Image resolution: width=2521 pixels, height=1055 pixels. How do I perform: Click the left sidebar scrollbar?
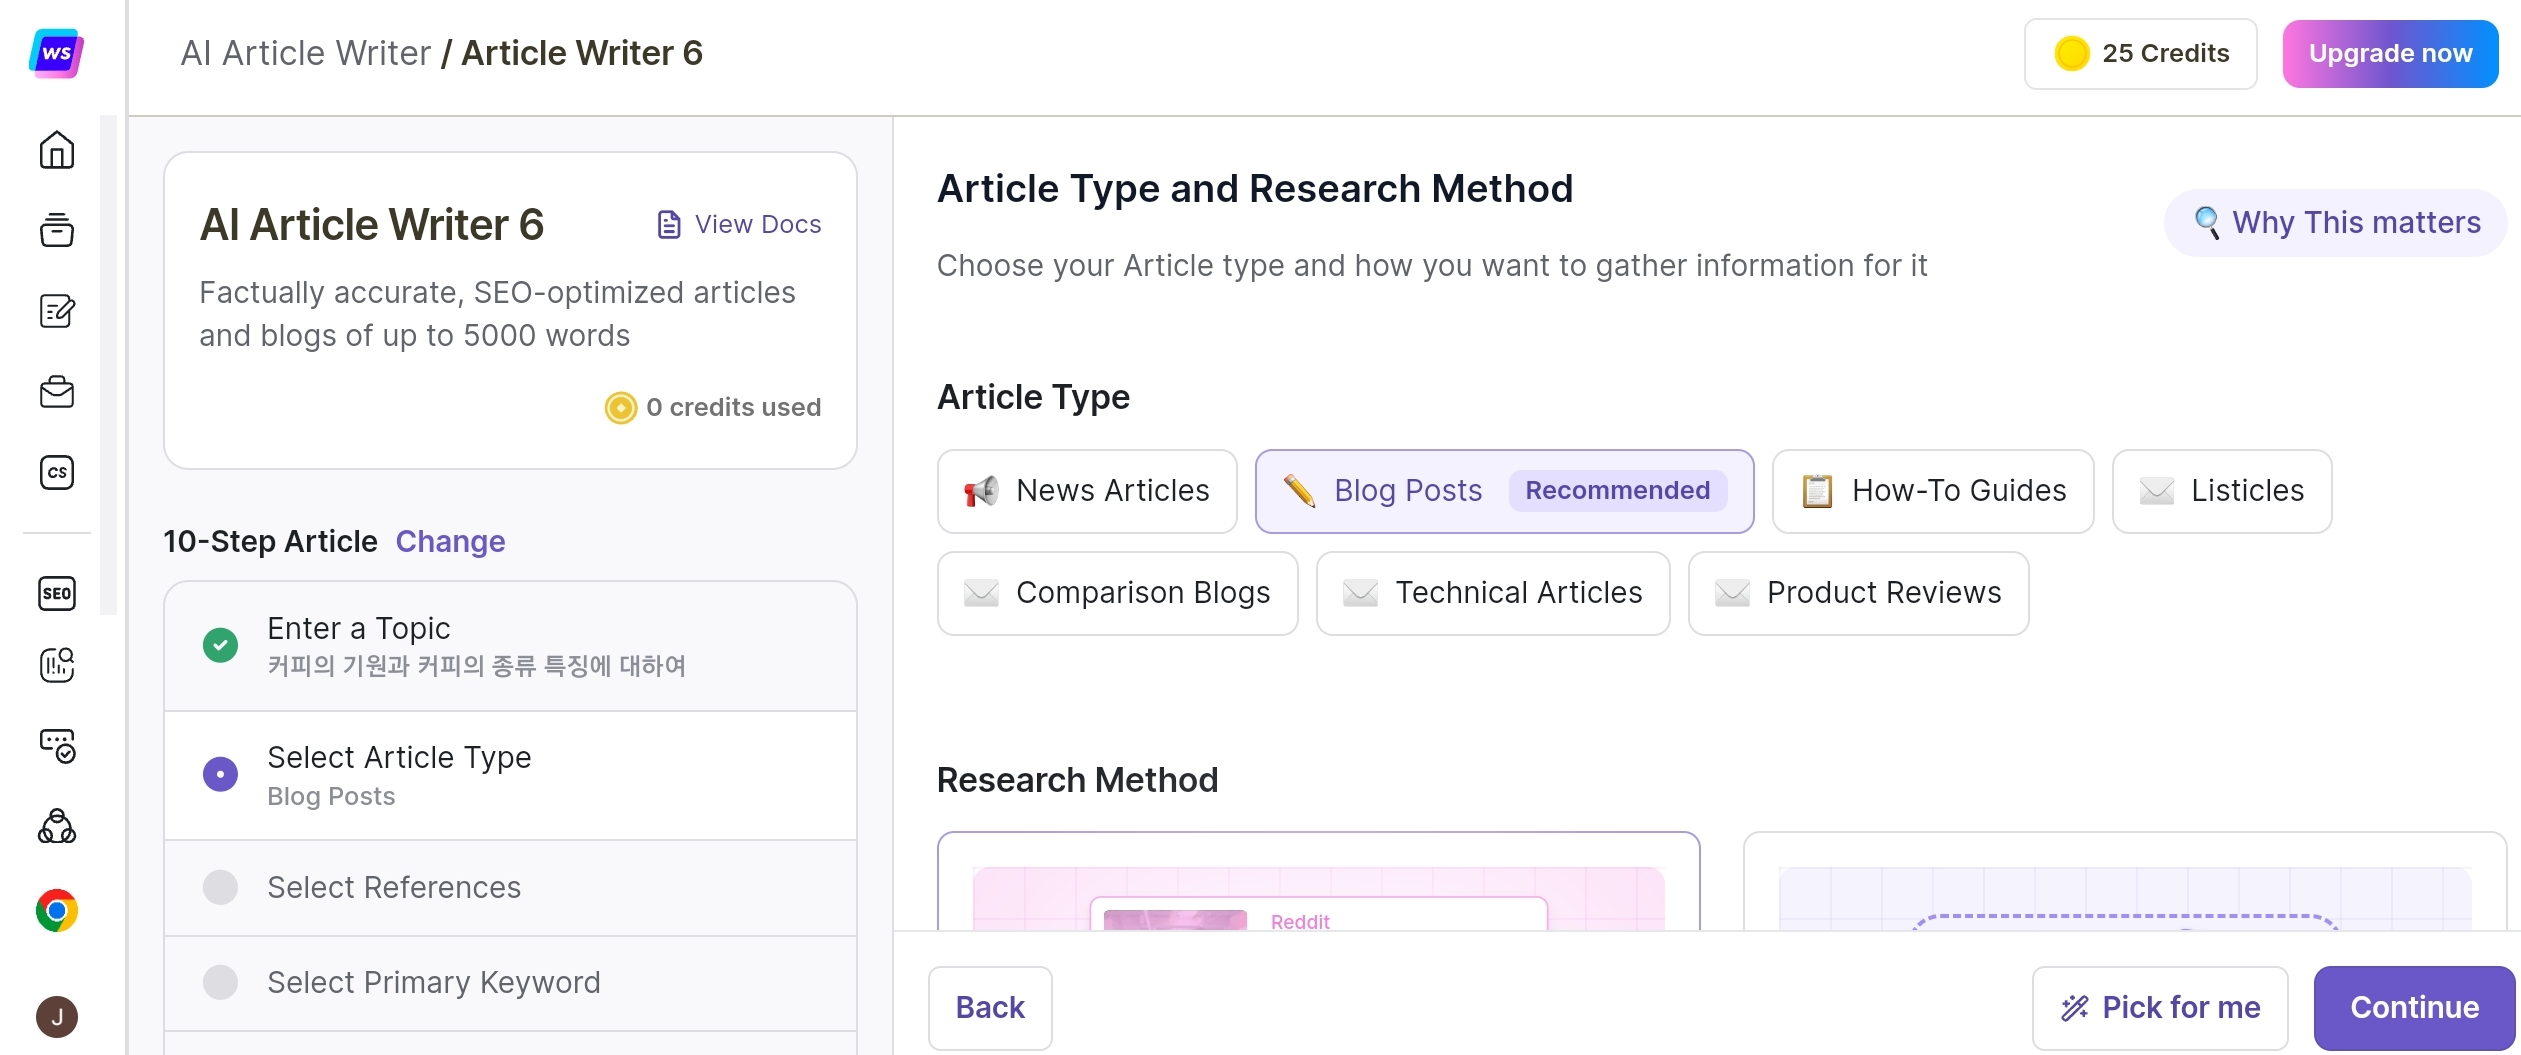click(108, 365)
